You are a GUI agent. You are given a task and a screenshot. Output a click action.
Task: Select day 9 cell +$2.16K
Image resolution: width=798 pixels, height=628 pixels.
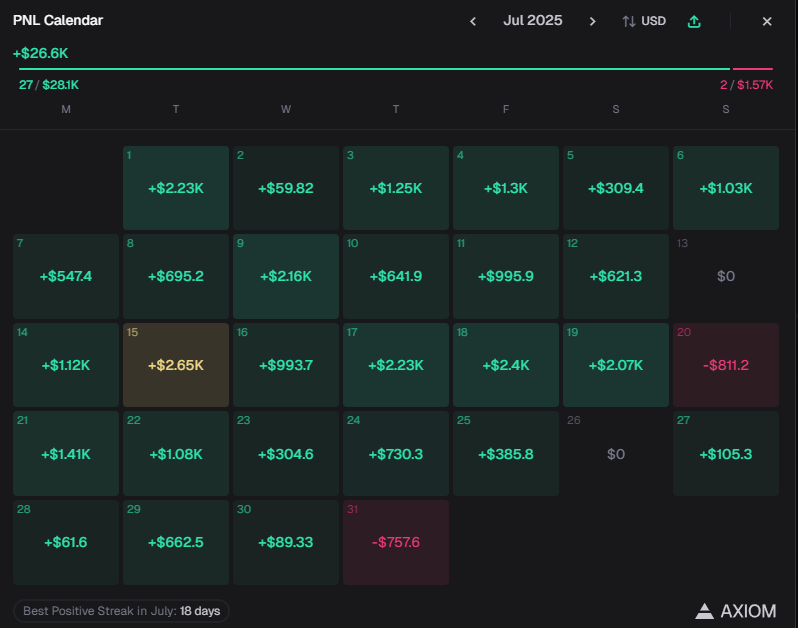pyautogui.click(x=286, y=276)
